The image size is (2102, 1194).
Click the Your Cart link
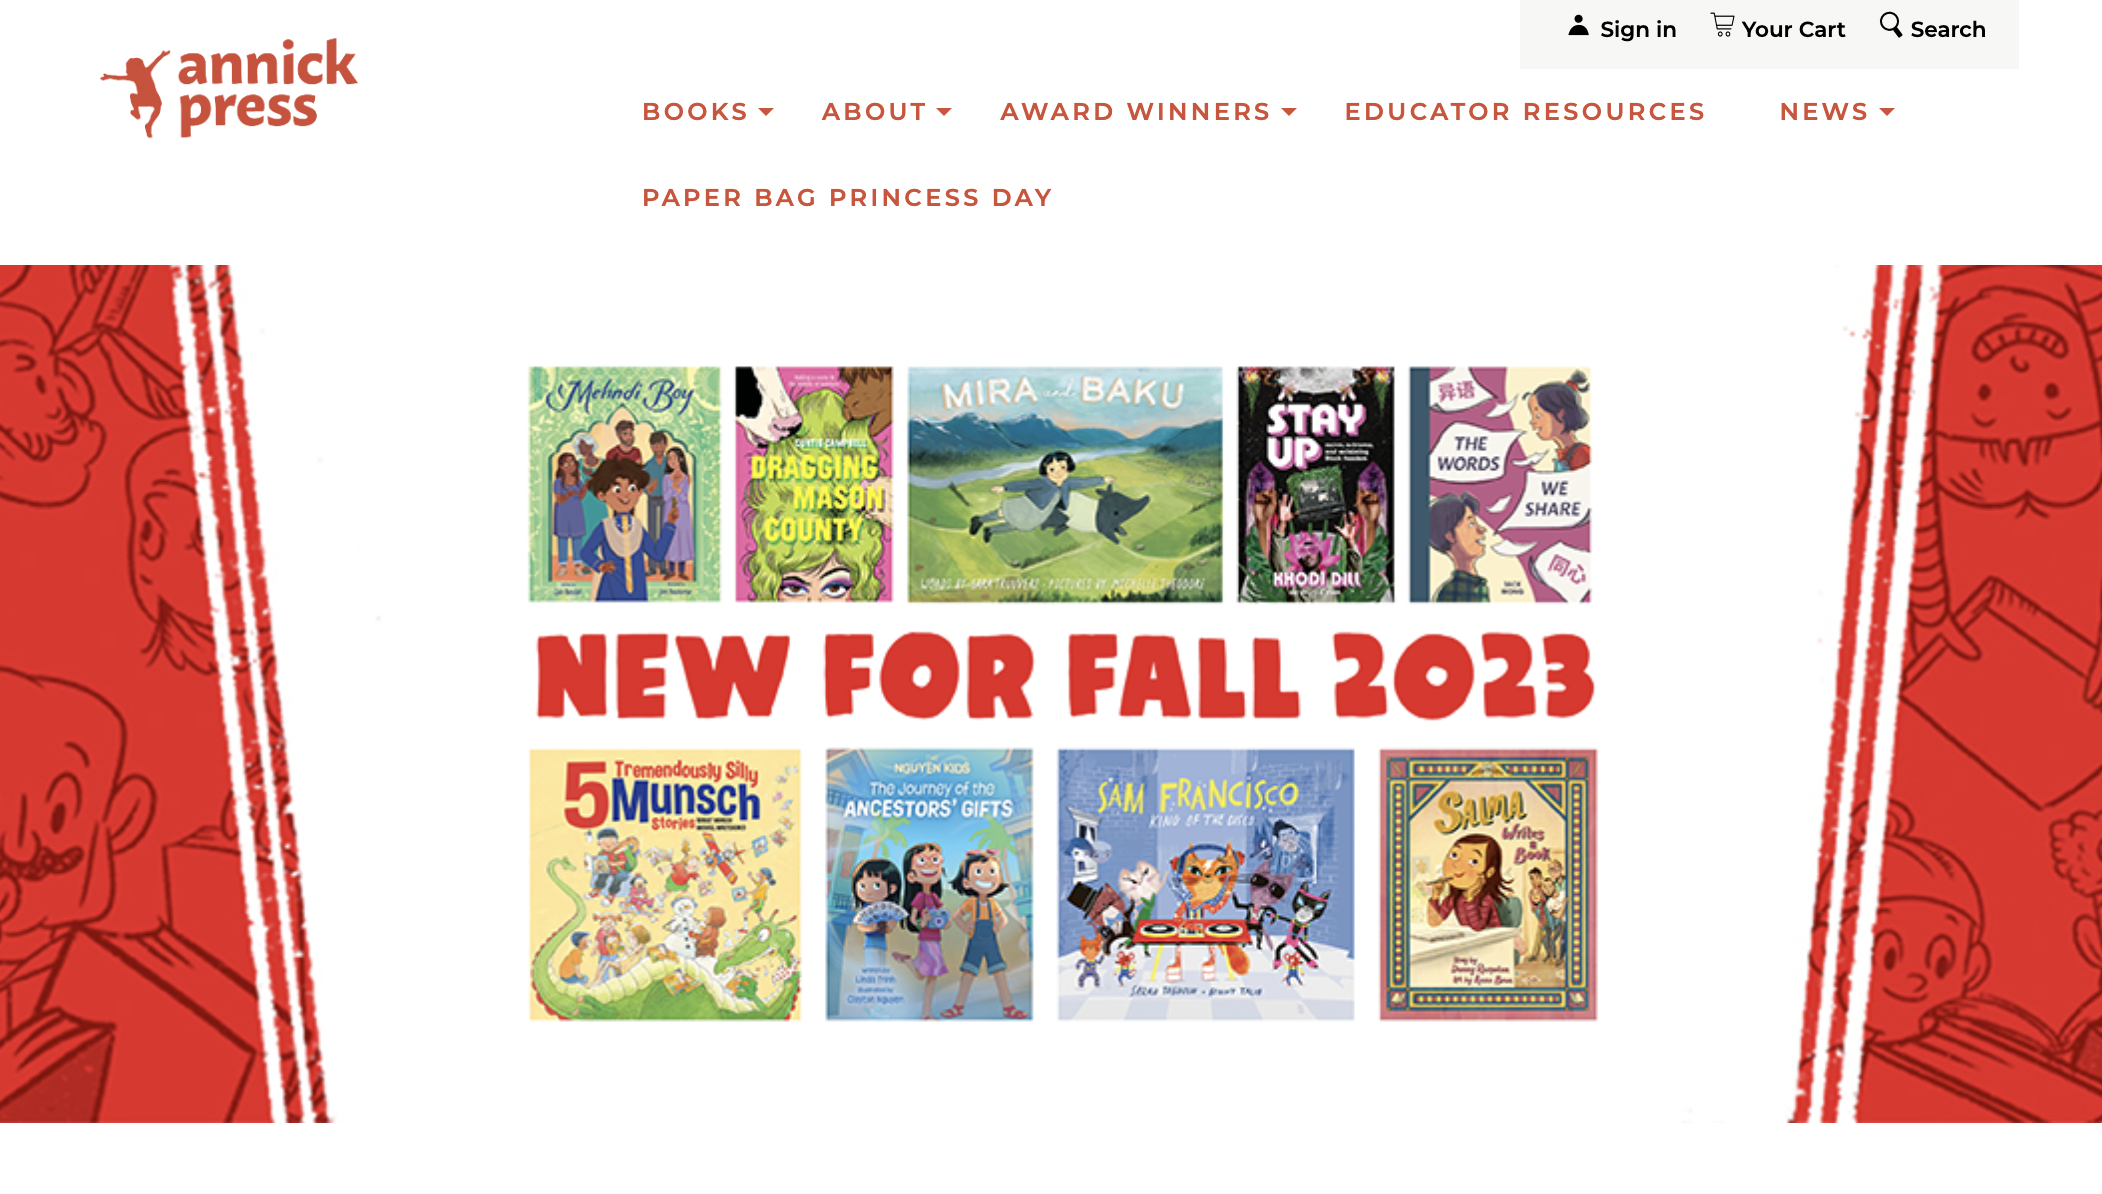click(1778, 28)
